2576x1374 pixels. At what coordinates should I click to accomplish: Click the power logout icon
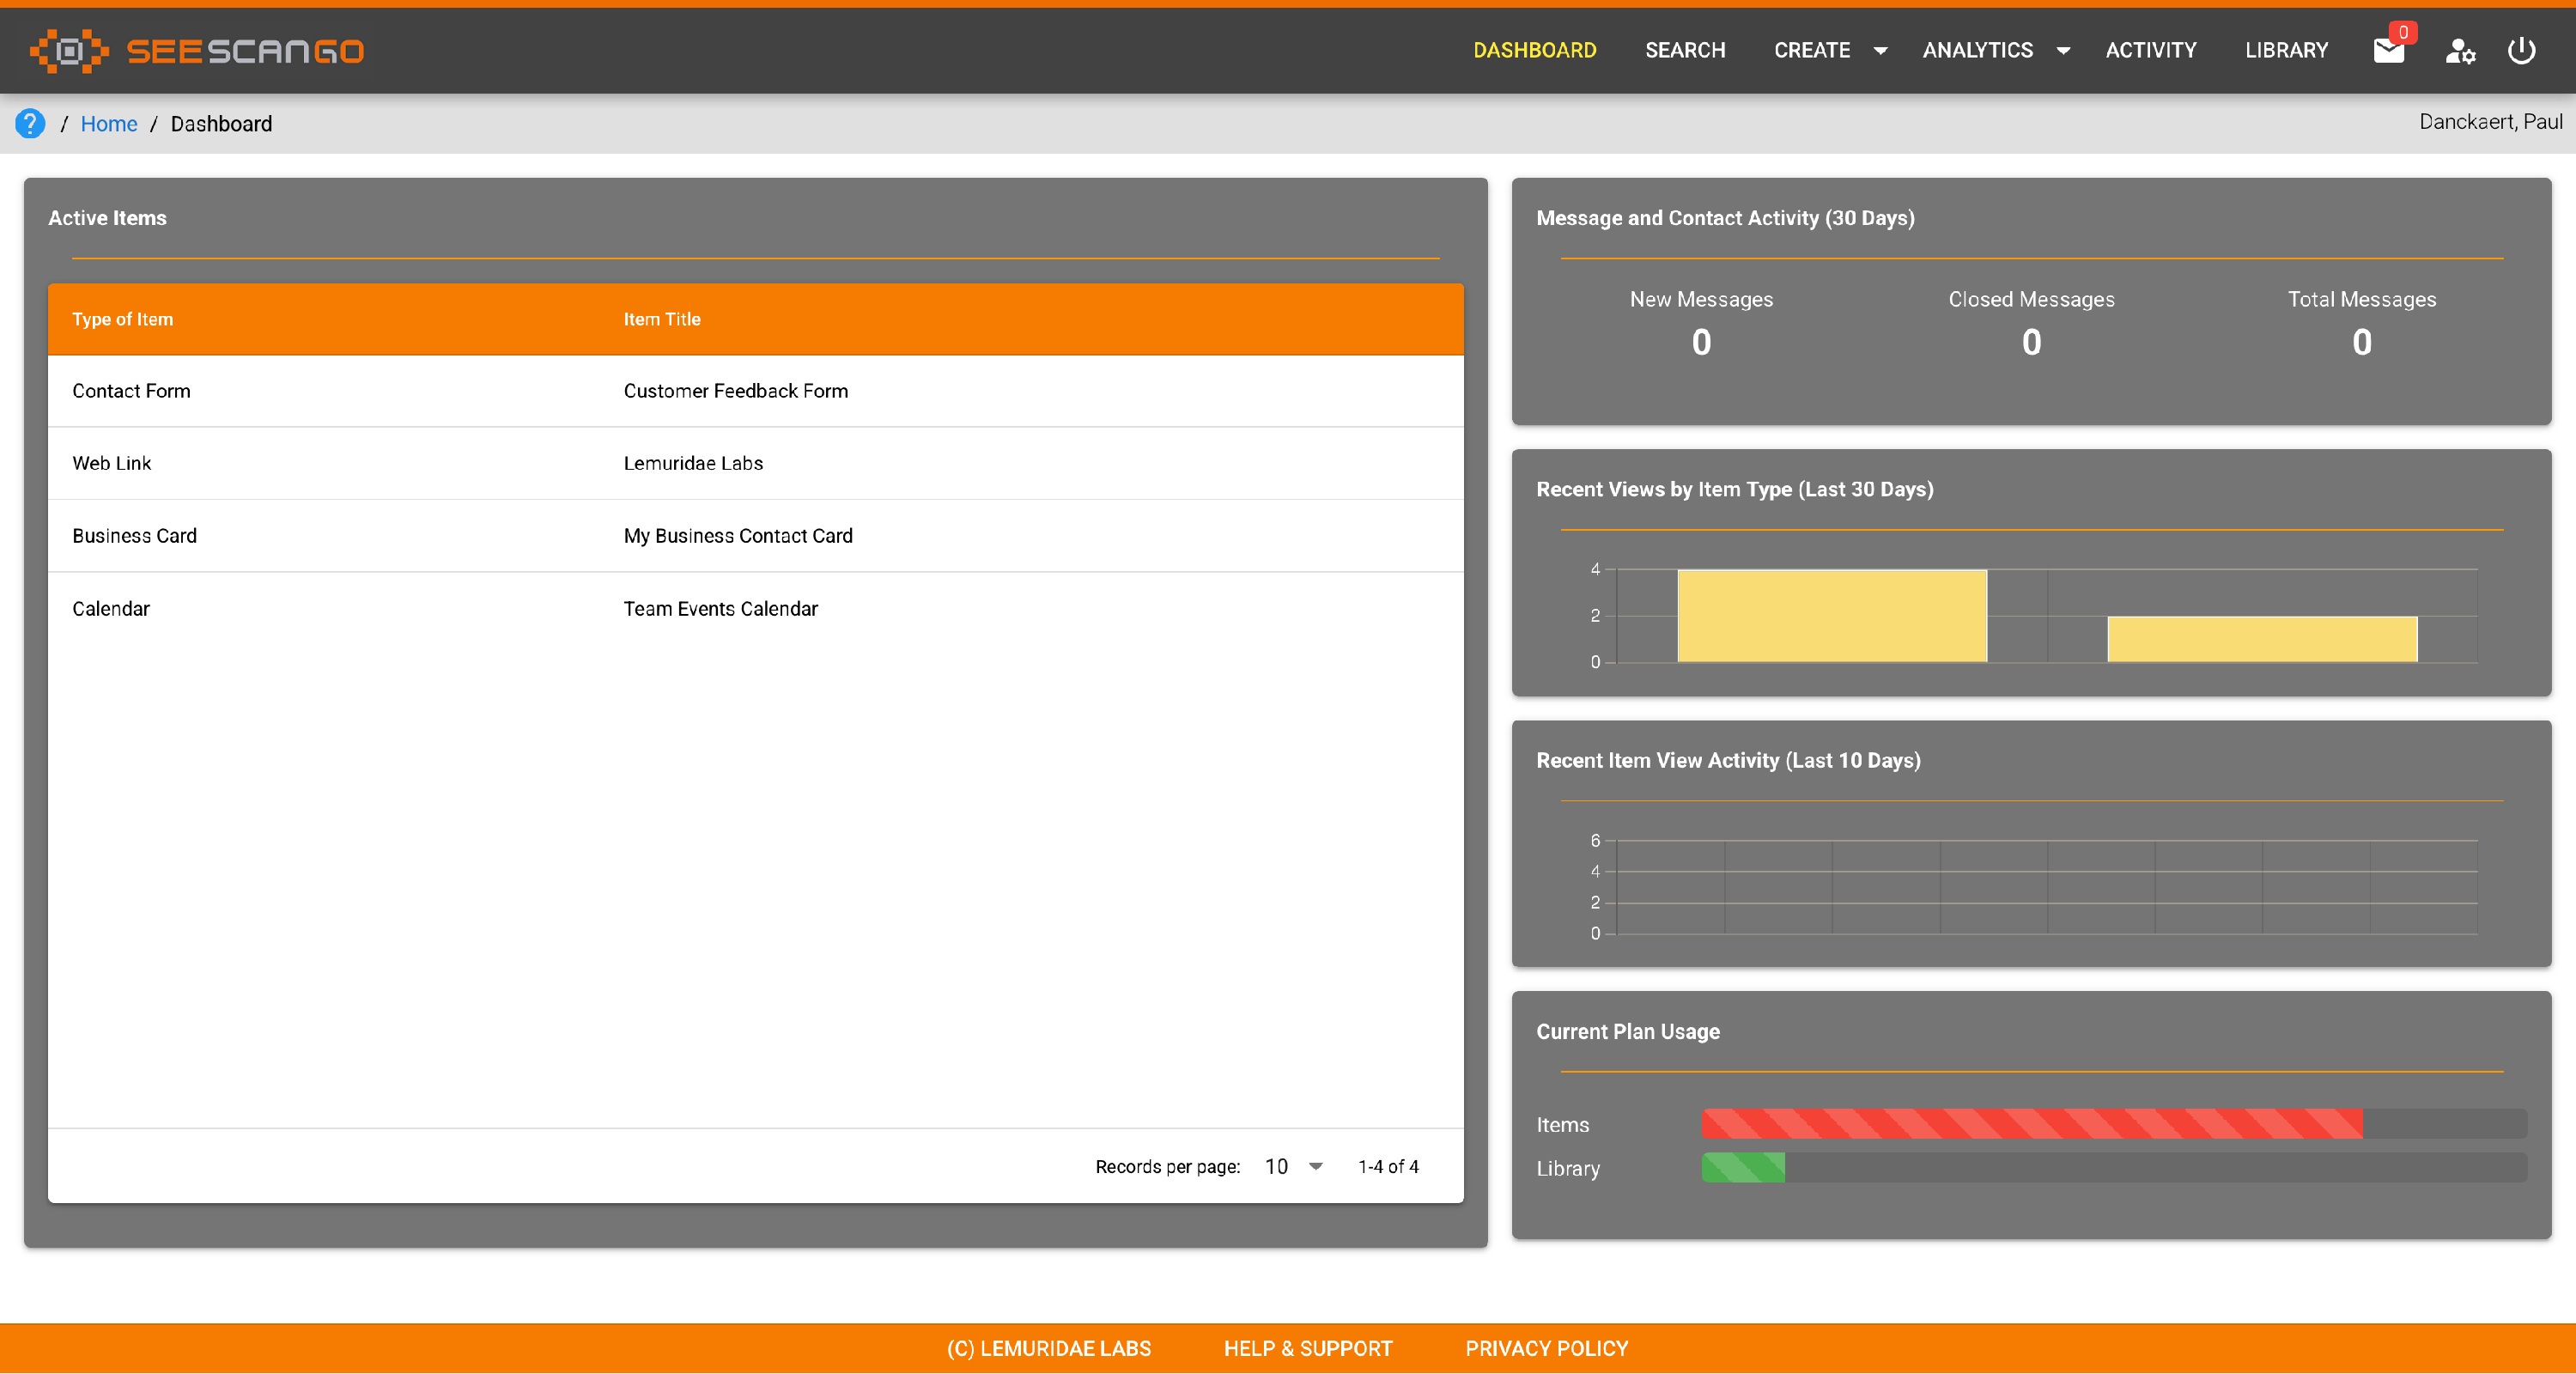2521,50
